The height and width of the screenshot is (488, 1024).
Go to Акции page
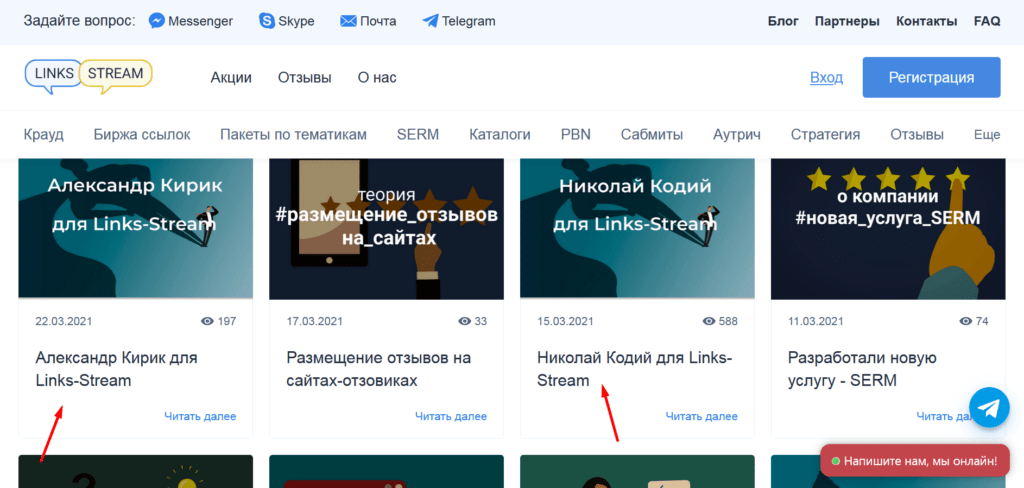[x=231, y=78]
